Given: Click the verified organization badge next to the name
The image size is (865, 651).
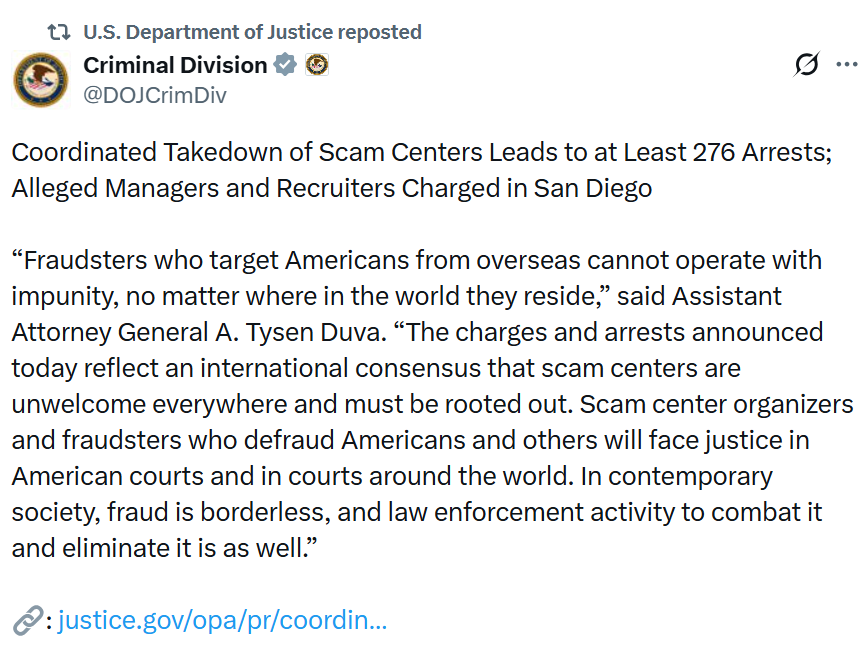Looking at the screenshot, I should [x=286, y=64].
